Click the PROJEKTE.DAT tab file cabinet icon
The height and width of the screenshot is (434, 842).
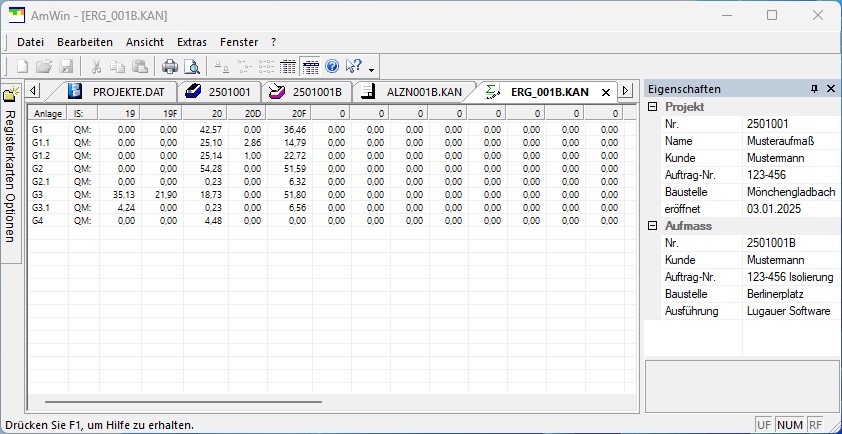pos(76,91)
